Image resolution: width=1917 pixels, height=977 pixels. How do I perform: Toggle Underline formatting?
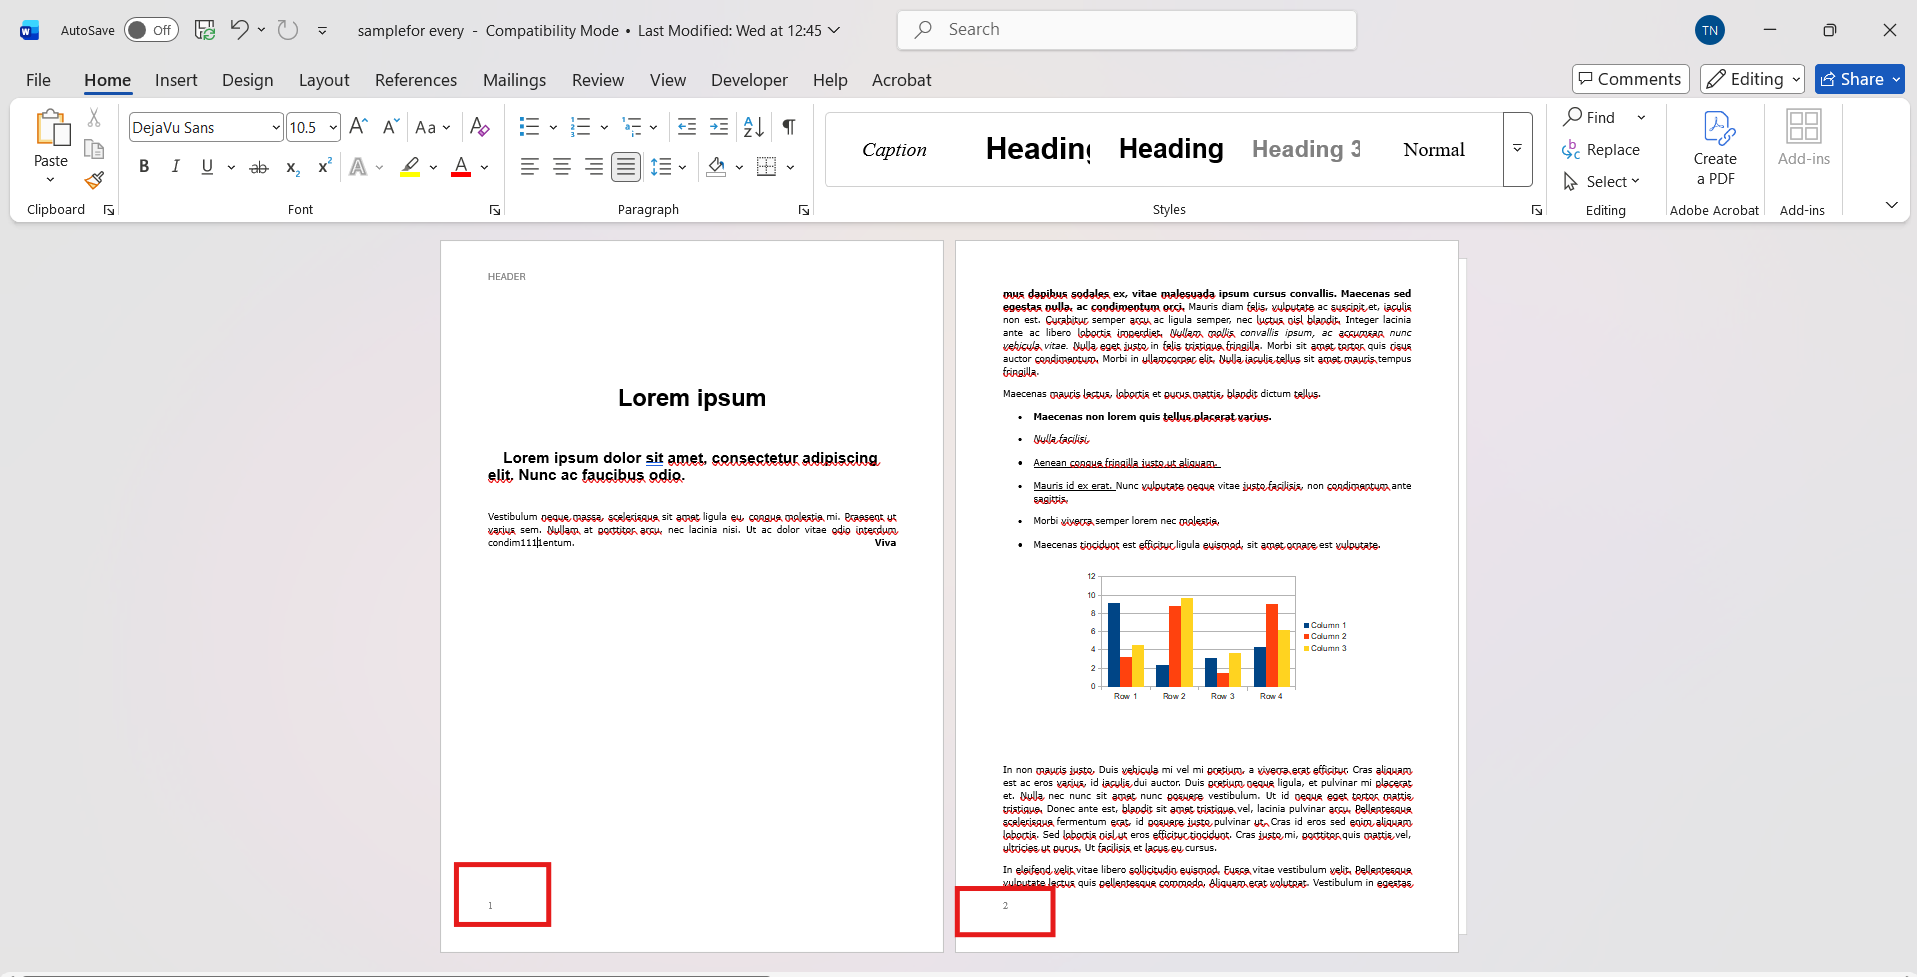click(207, 167)
